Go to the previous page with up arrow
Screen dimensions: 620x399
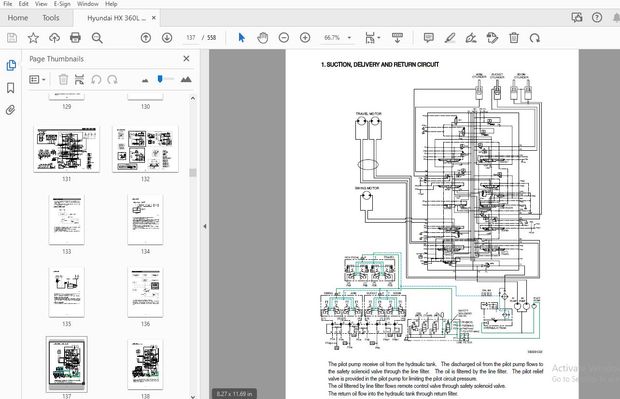point(146,38)
